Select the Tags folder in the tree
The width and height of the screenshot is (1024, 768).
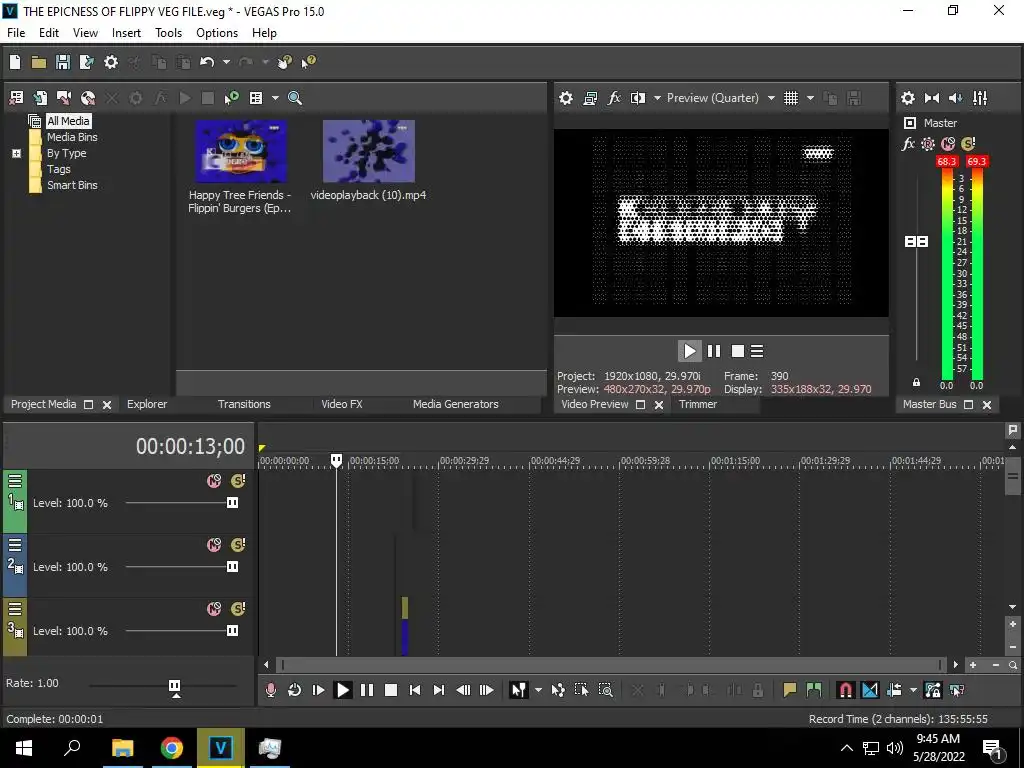(x=59, y=169)
